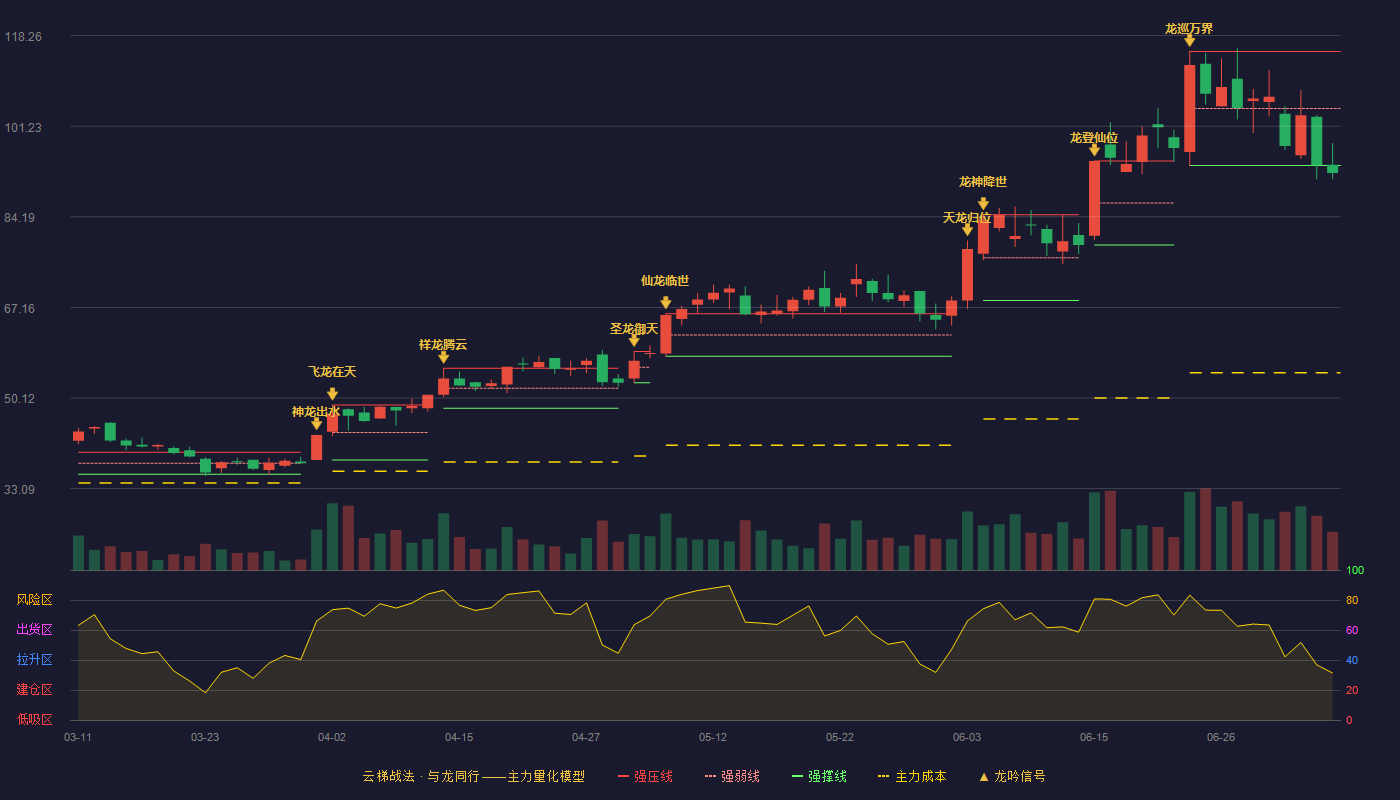Toggle the 强压线 legend series
The width and height of the screenshot is (1400, 800).
click(645, 776)
